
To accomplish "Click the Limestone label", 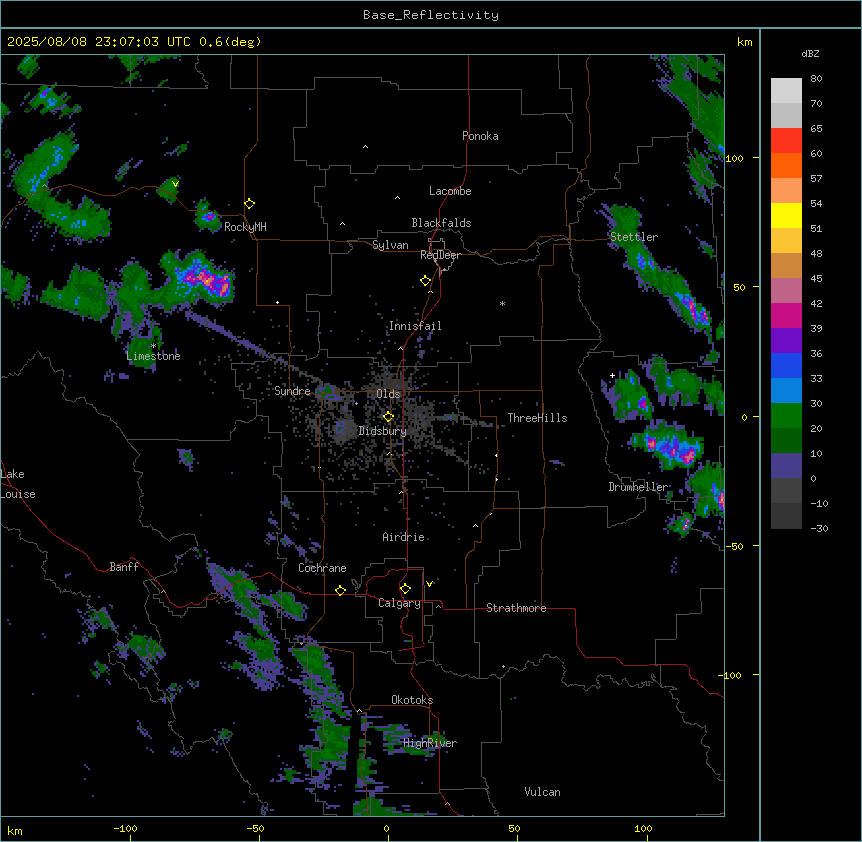I will pos(153,356).
